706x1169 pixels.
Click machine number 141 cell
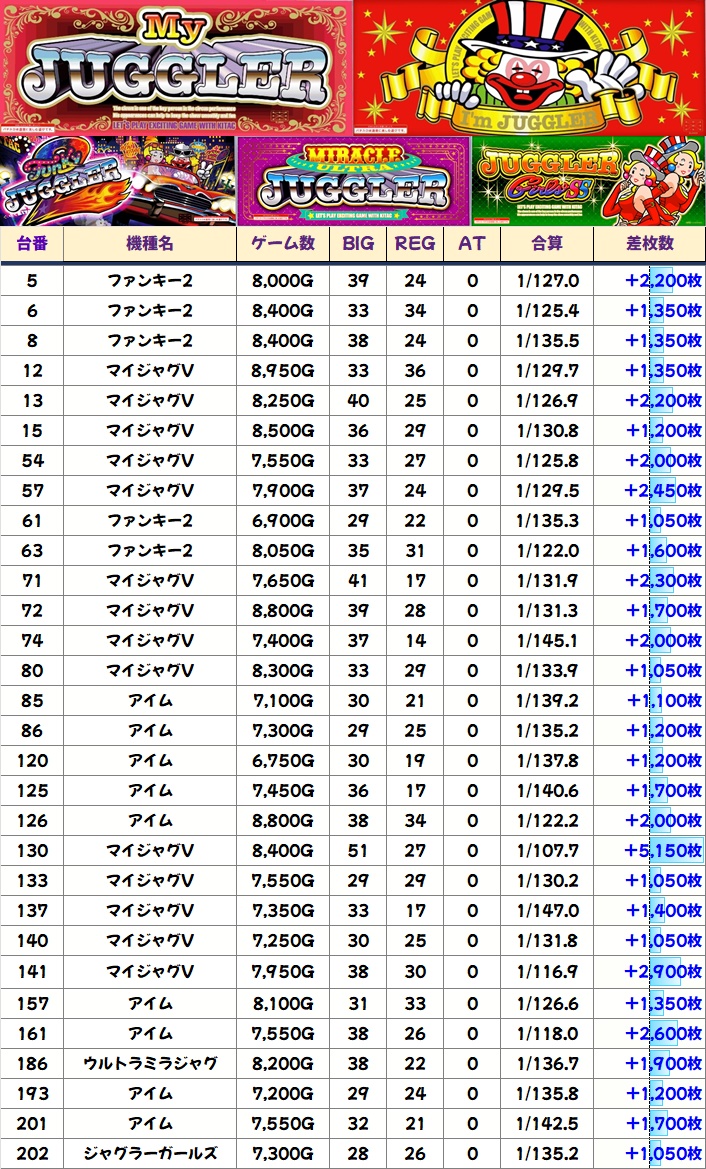coord(32,972)
